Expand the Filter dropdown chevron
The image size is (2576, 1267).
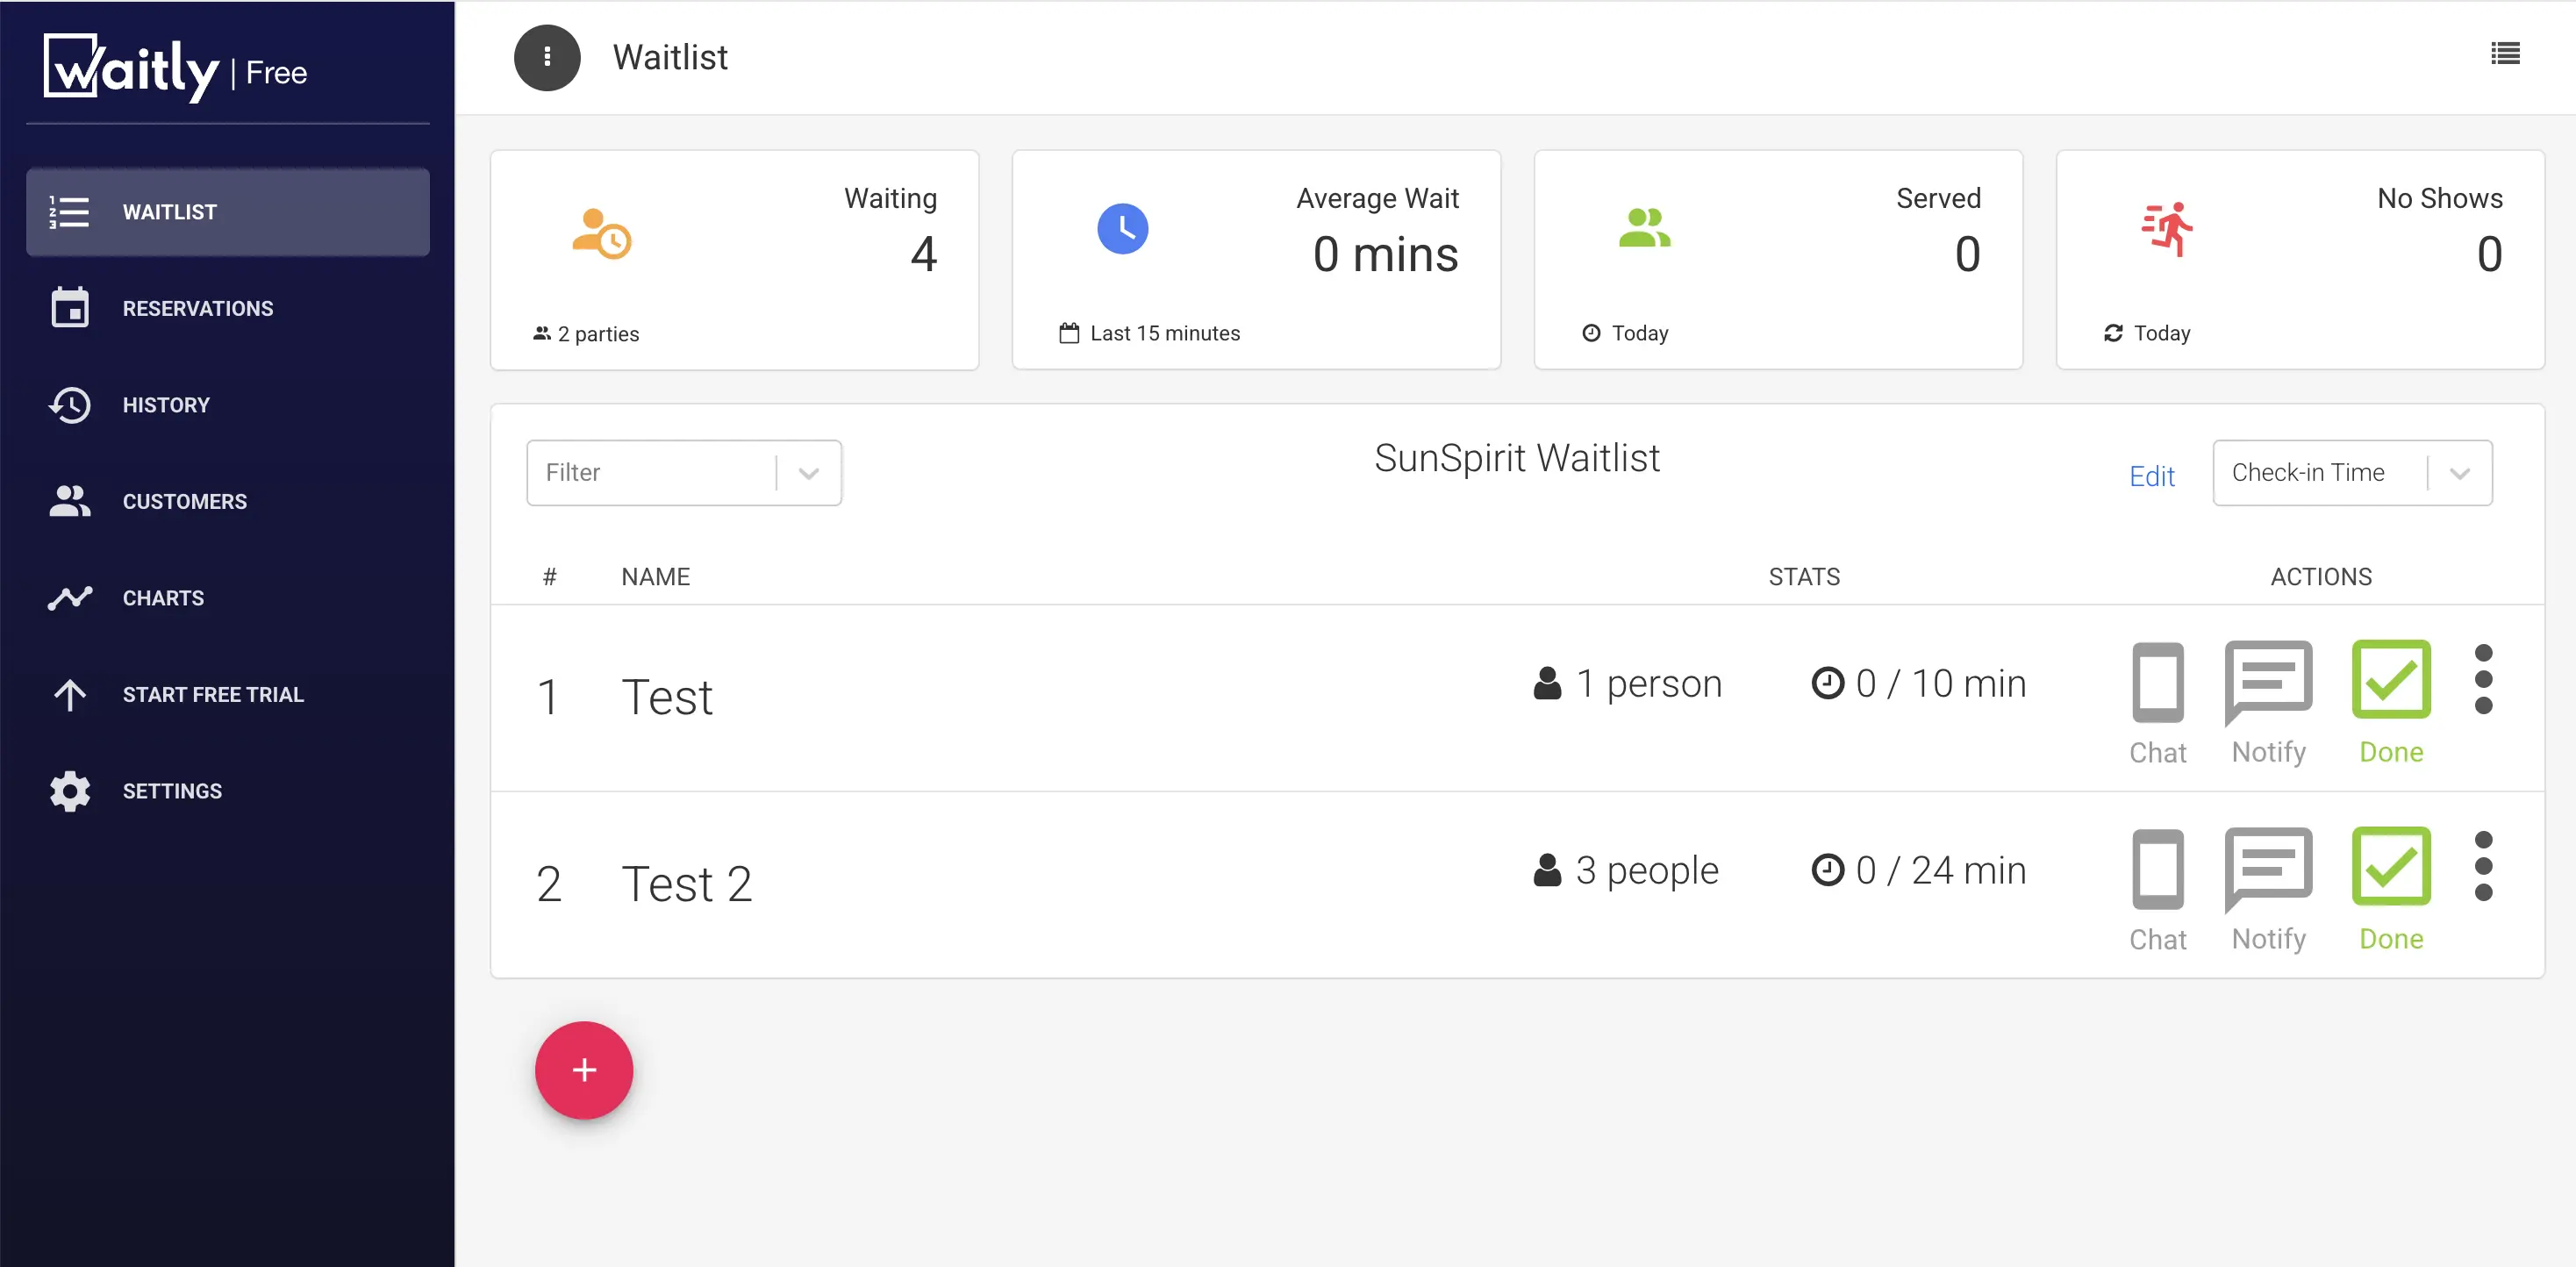[x=808, y=473]
